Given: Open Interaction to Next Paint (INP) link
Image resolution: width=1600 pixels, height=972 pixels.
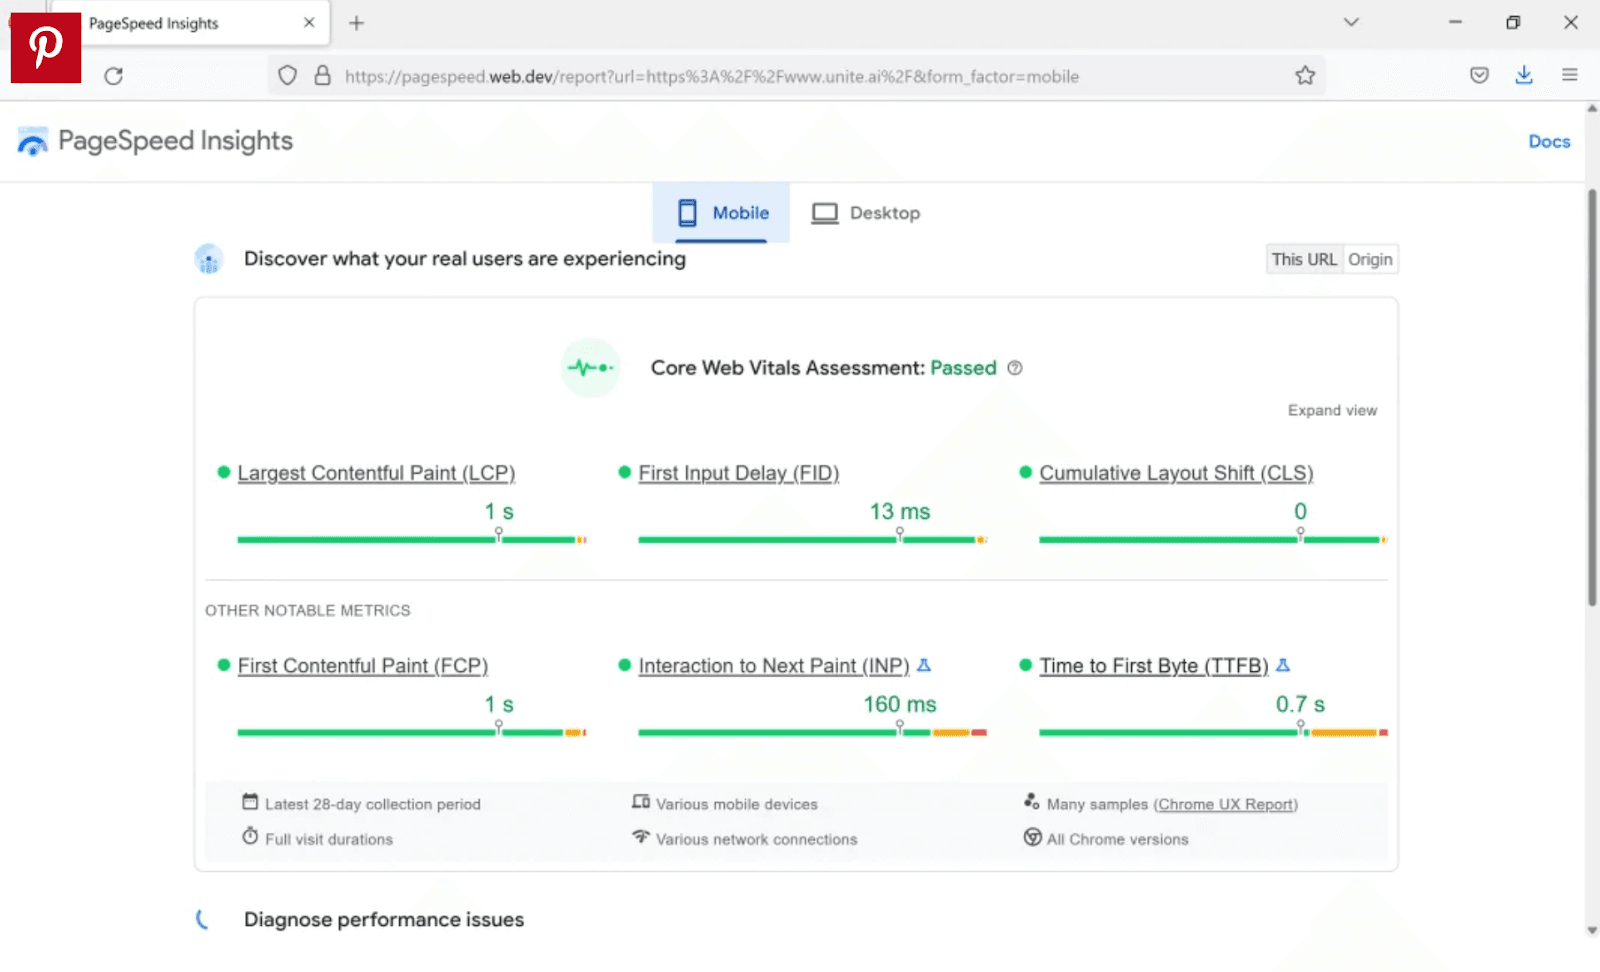Looking at the screenshot, I should 774,666.
